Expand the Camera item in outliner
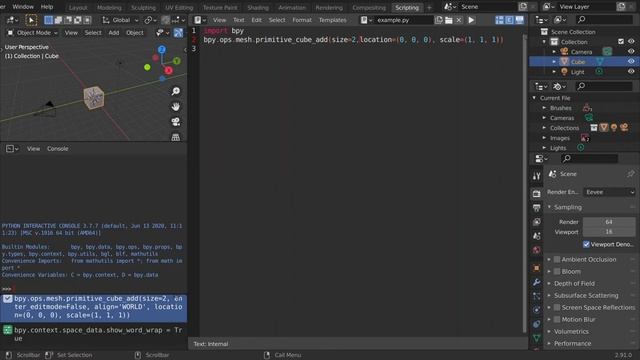 554,52
